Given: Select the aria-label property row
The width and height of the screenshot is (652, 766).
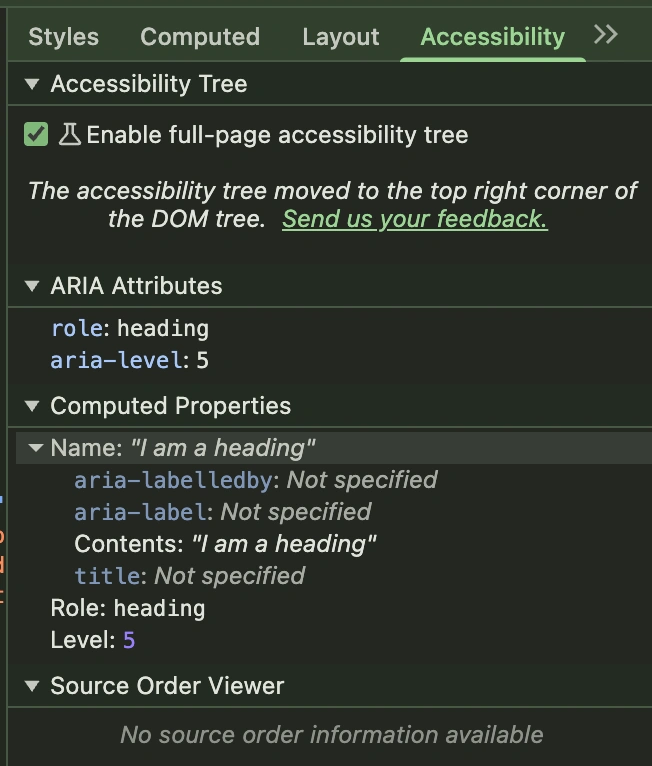Looking at the screenshot, I should pos(222,512).
